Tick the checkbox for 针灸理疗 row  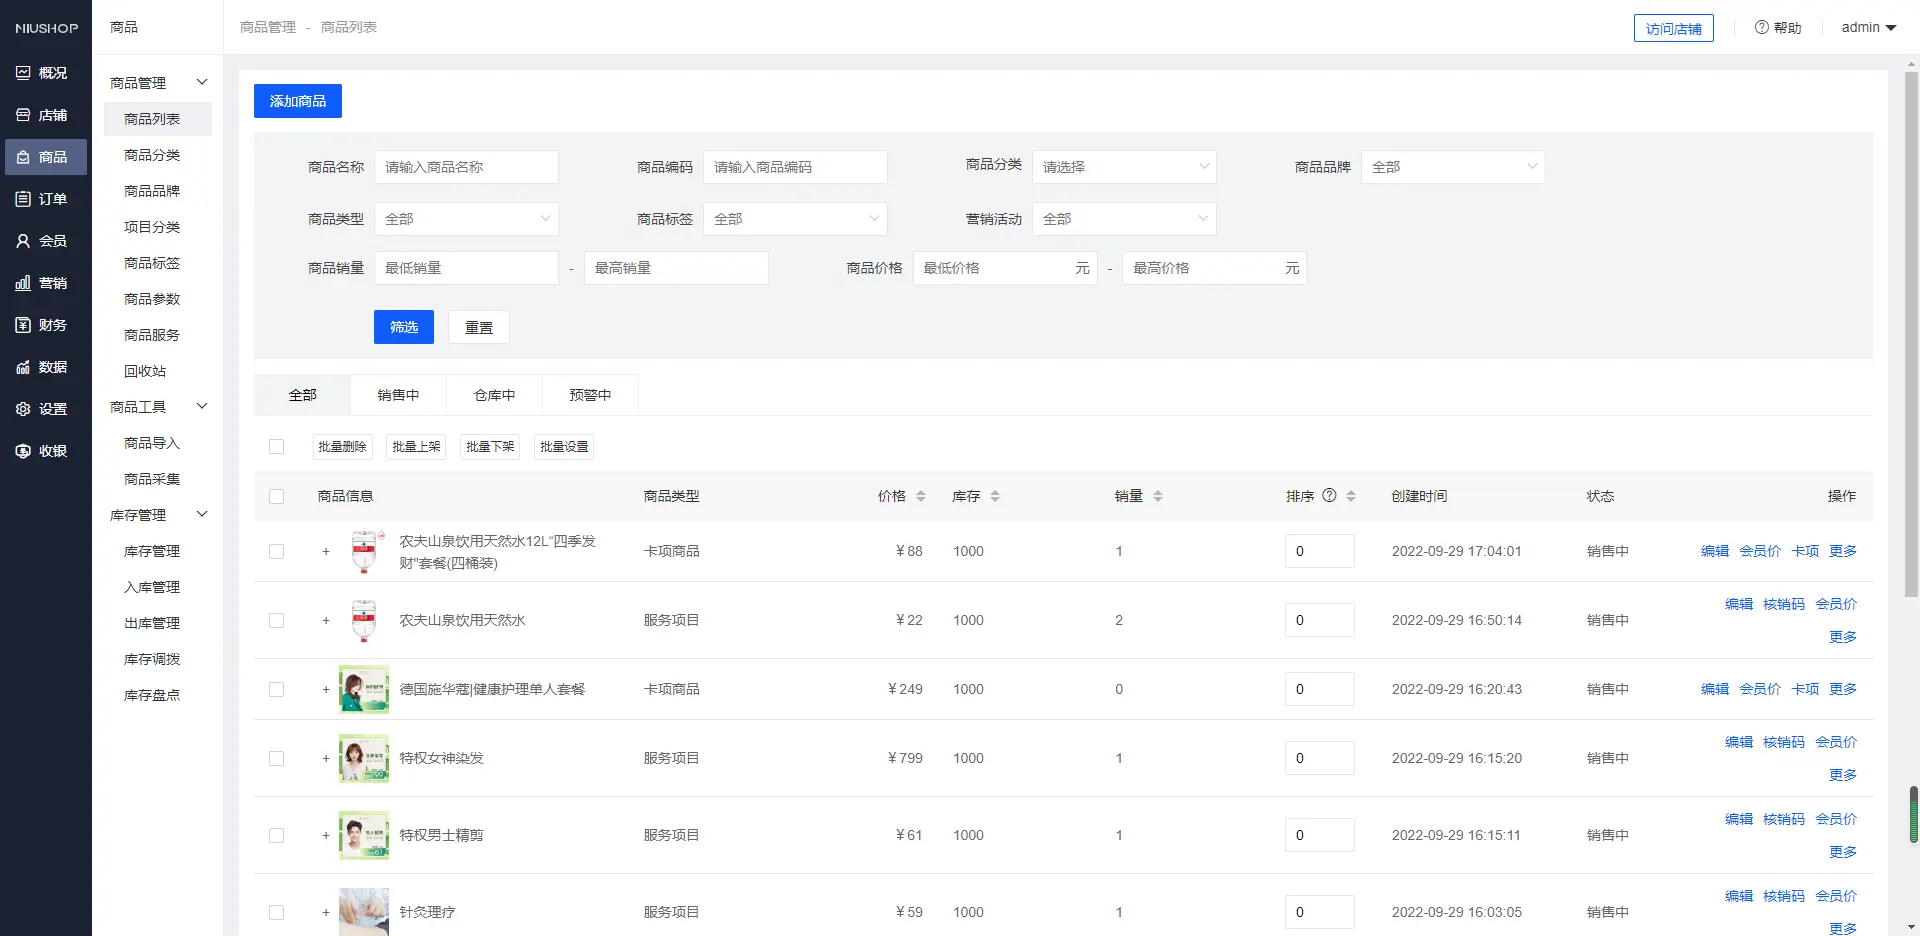[277, 912]
